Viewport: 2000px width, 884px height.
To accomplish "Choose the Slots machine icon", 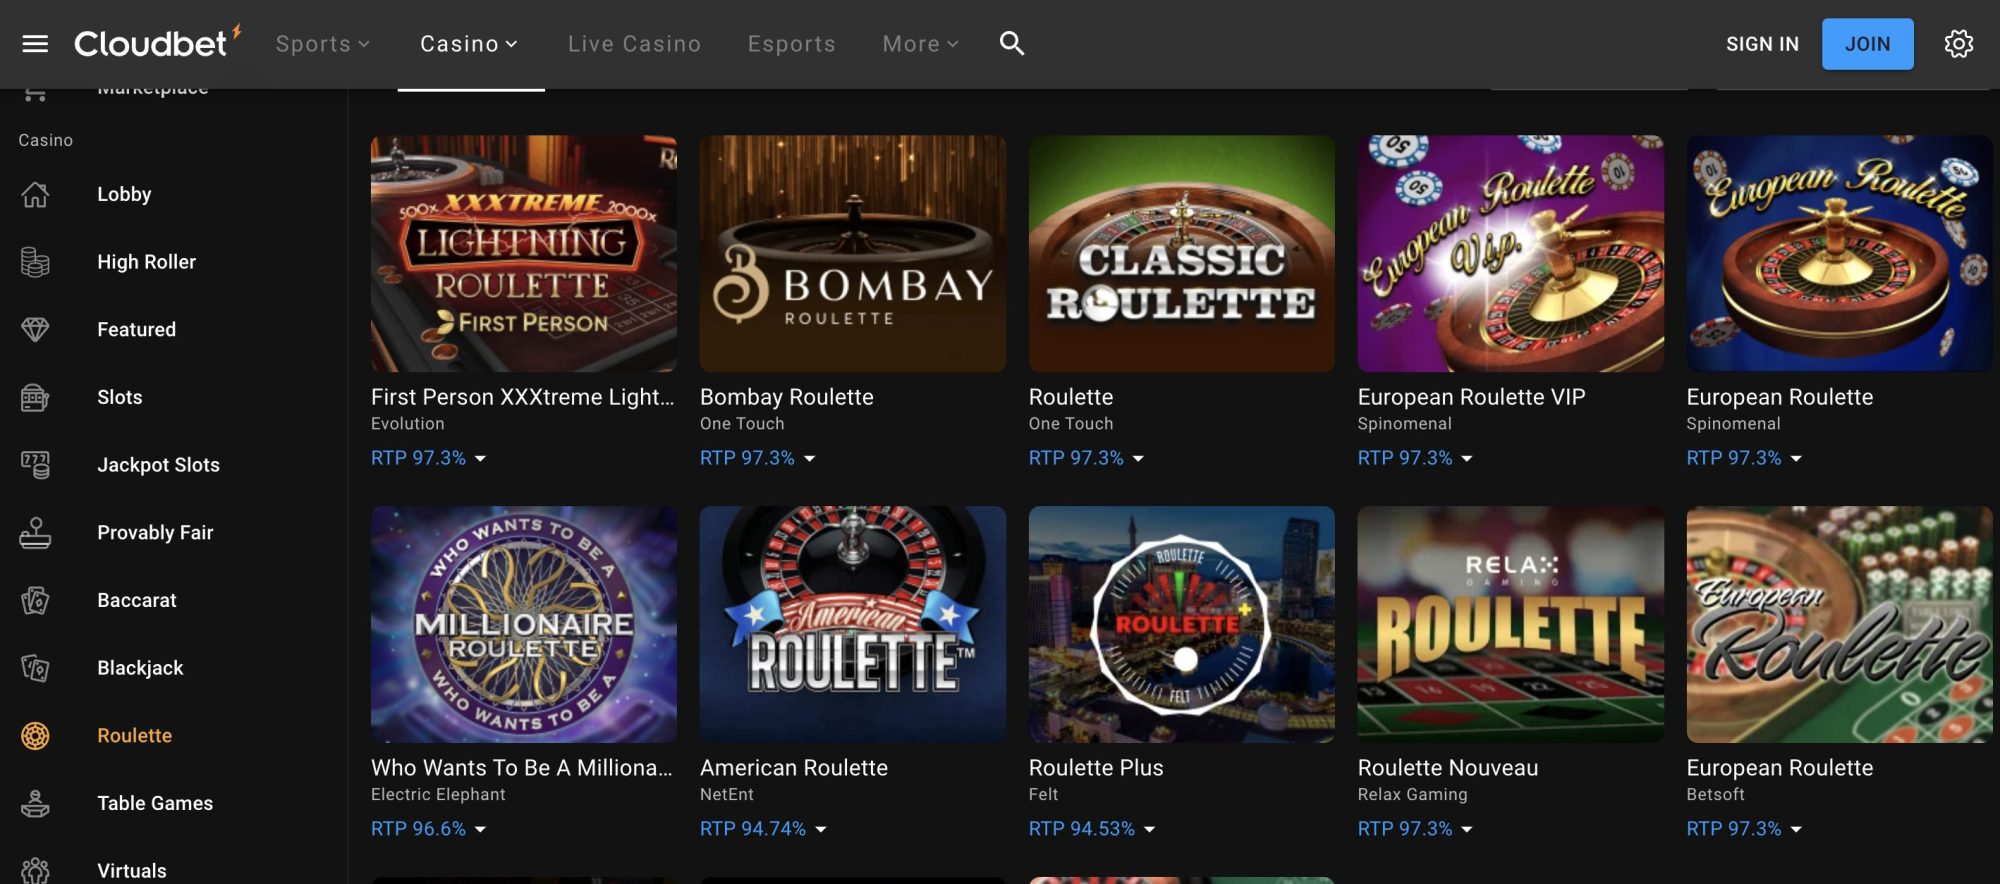I will pos(35,397).
